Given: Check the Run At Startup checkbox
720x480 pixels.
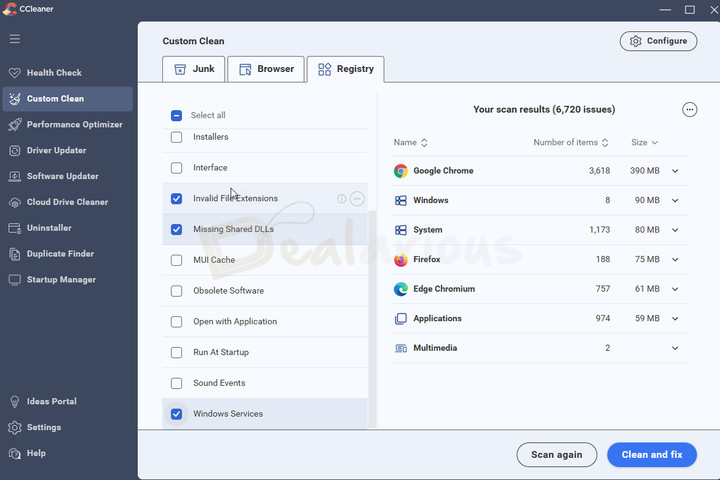Looking at the screenshot, I should click(176, 352).
